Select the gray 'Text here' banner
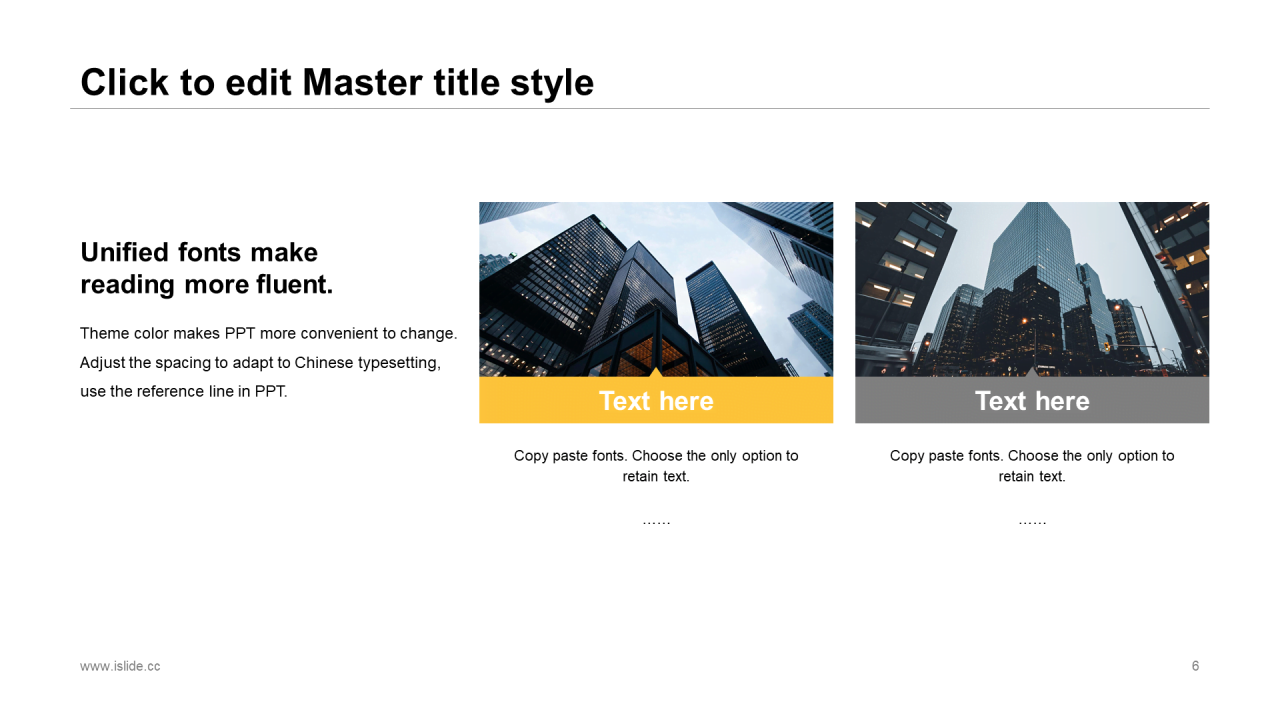 pos(1032,400)
